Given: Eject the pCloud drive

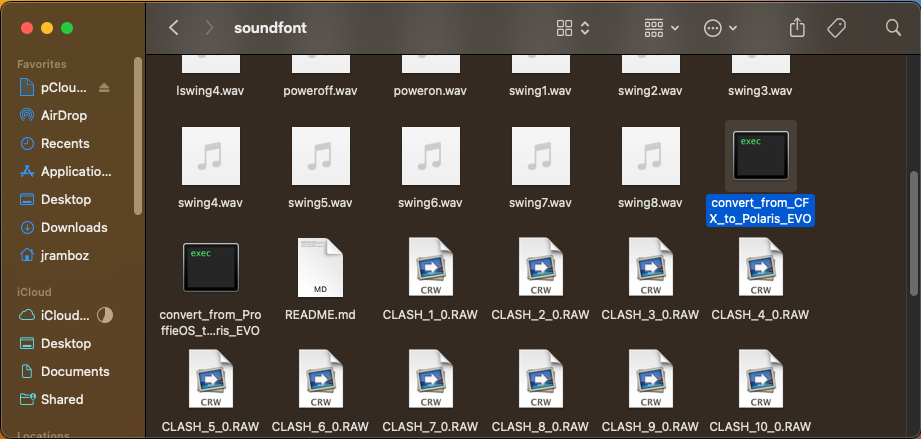Looking at the screenshot, I should pos(105,88).
